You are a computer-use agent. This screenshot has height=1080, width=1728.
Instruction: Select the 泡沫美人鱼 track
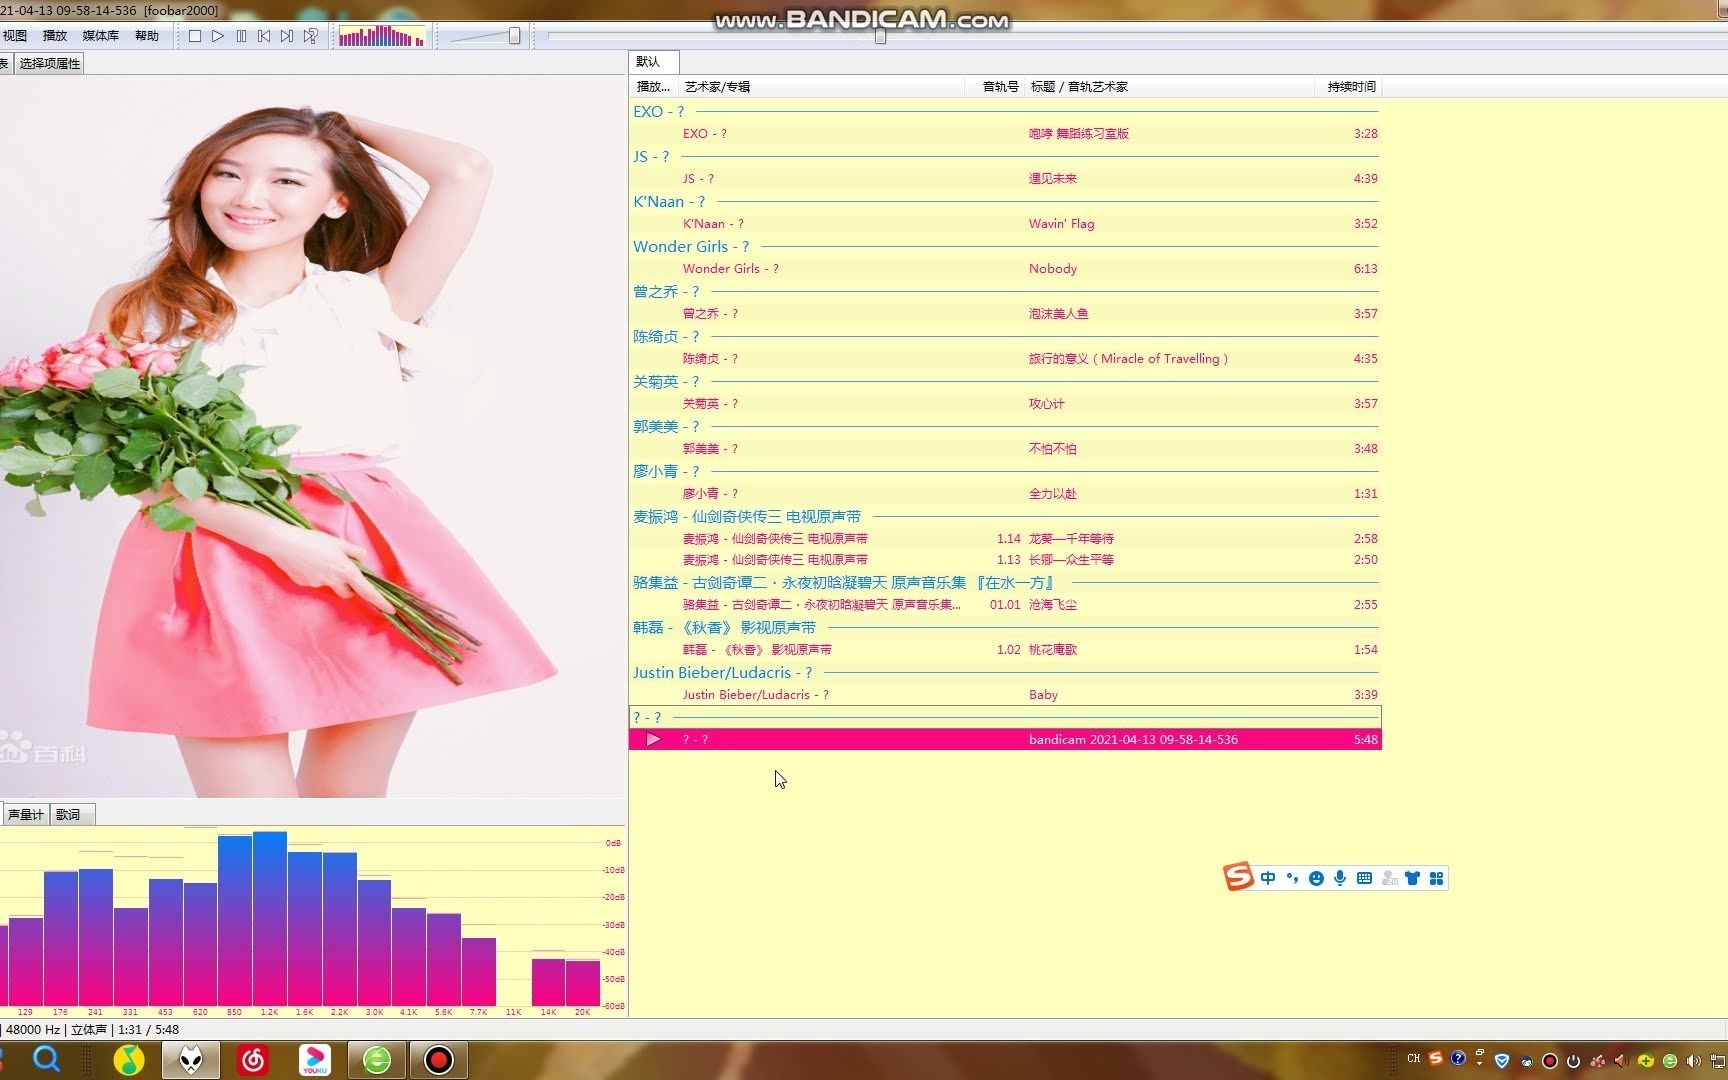point(1005,314)
